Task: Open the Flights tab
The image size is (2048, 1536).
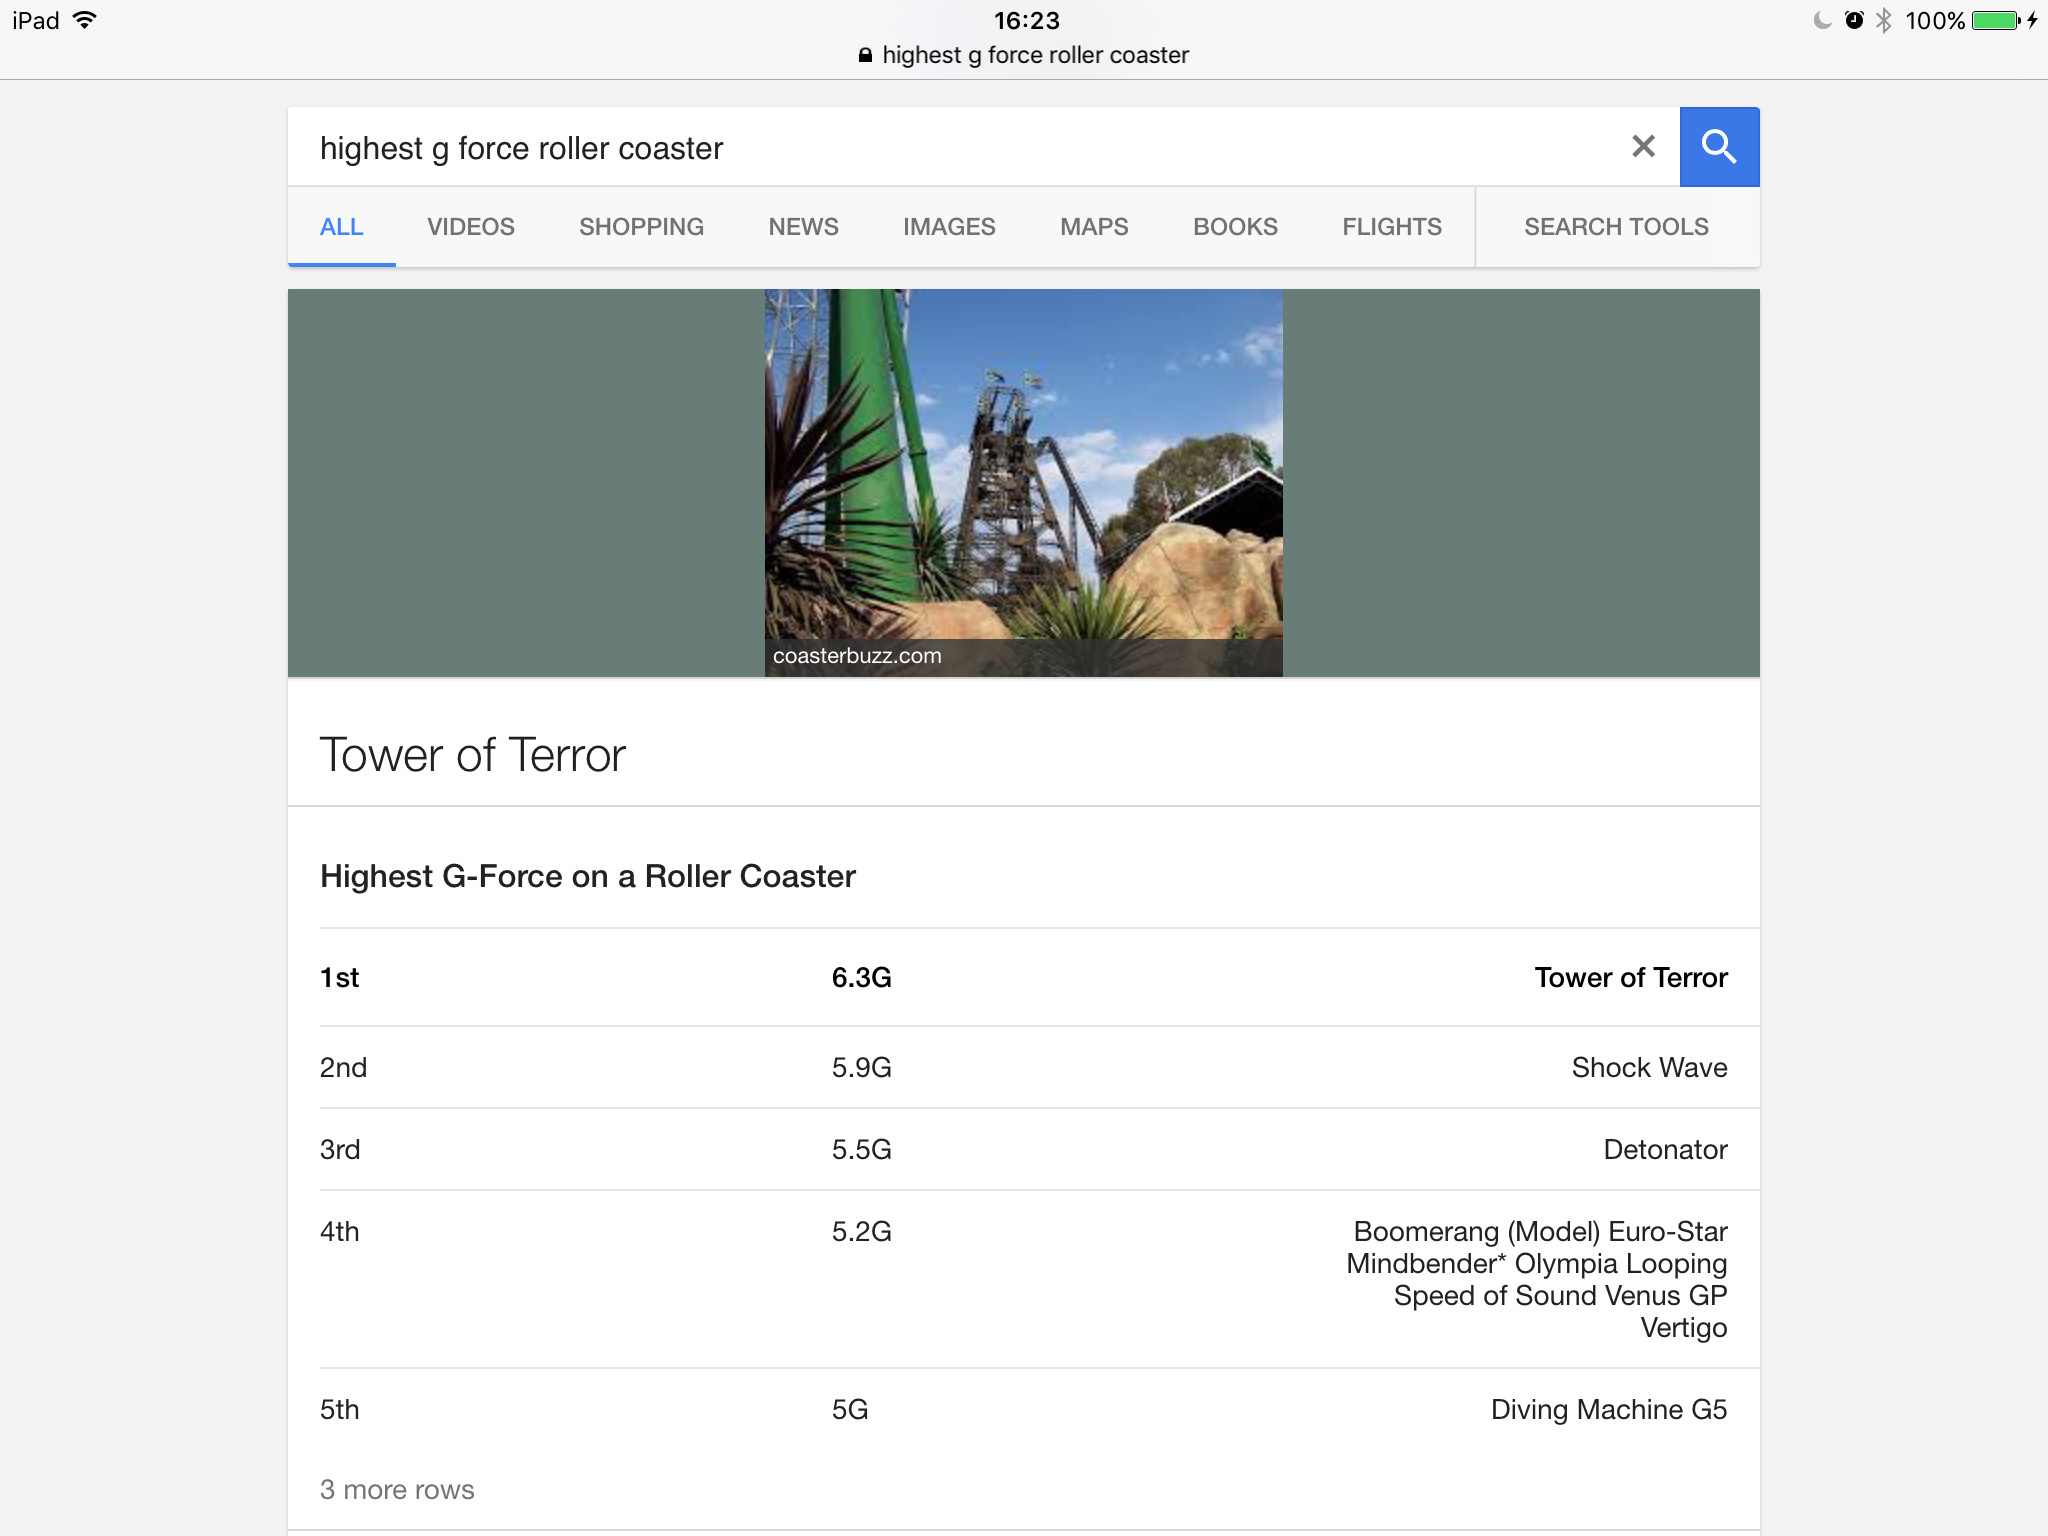Action: [1391, 227]
